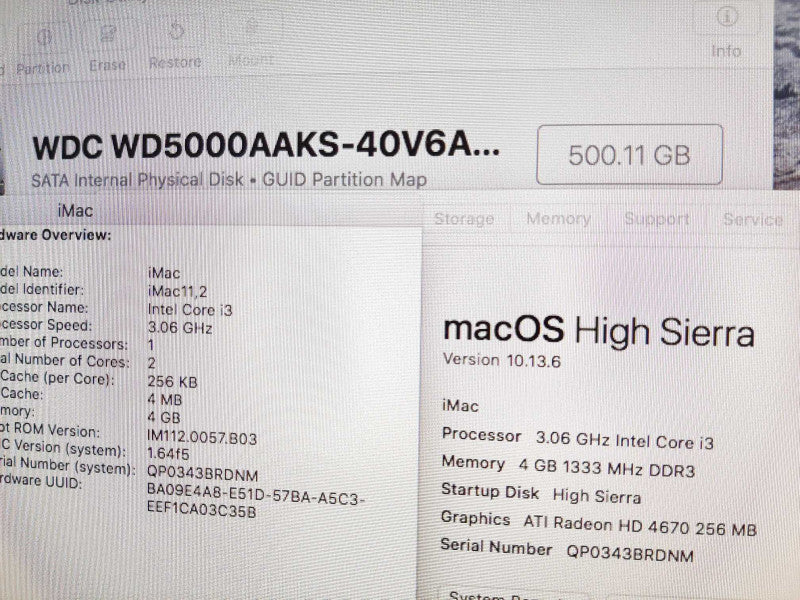Screen dimensions: 800x600
Task: Select the 3.06 GHz processor speed value
Action: [x=180, y=328]
